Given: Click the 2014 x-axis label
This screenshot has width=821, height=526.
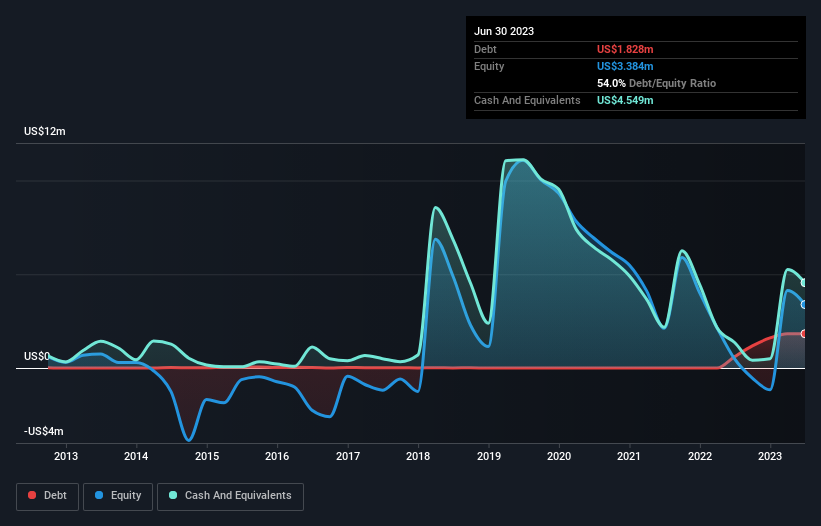Looking at the screenshot, I should (136, 456).
